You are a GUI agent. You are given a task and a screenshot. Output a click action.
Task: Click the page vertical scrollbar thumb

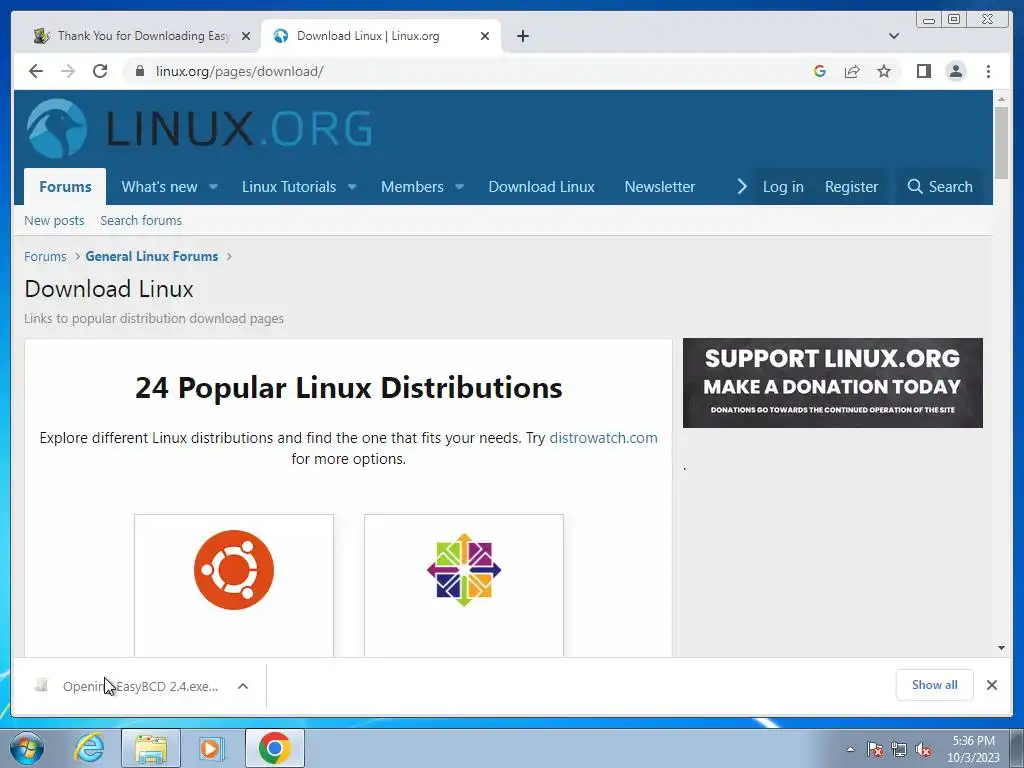tap(1001, 142)
